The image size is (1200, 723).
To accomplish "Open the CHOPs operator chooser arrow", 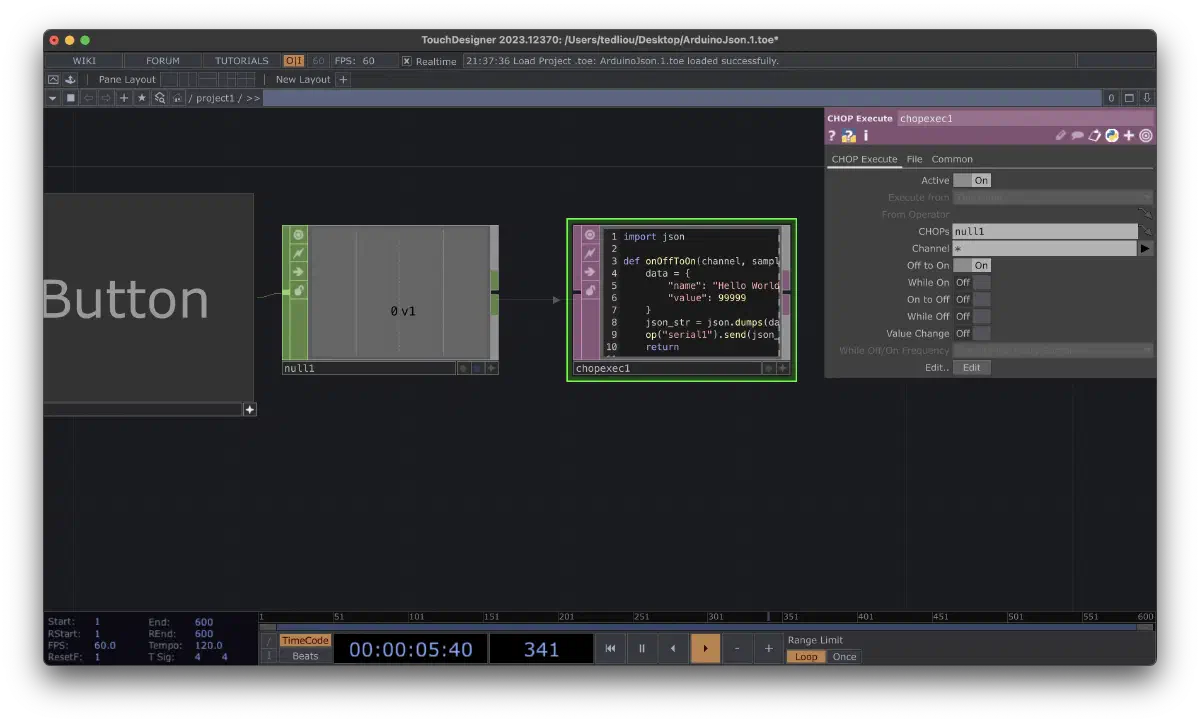I will coord(1146,231).
